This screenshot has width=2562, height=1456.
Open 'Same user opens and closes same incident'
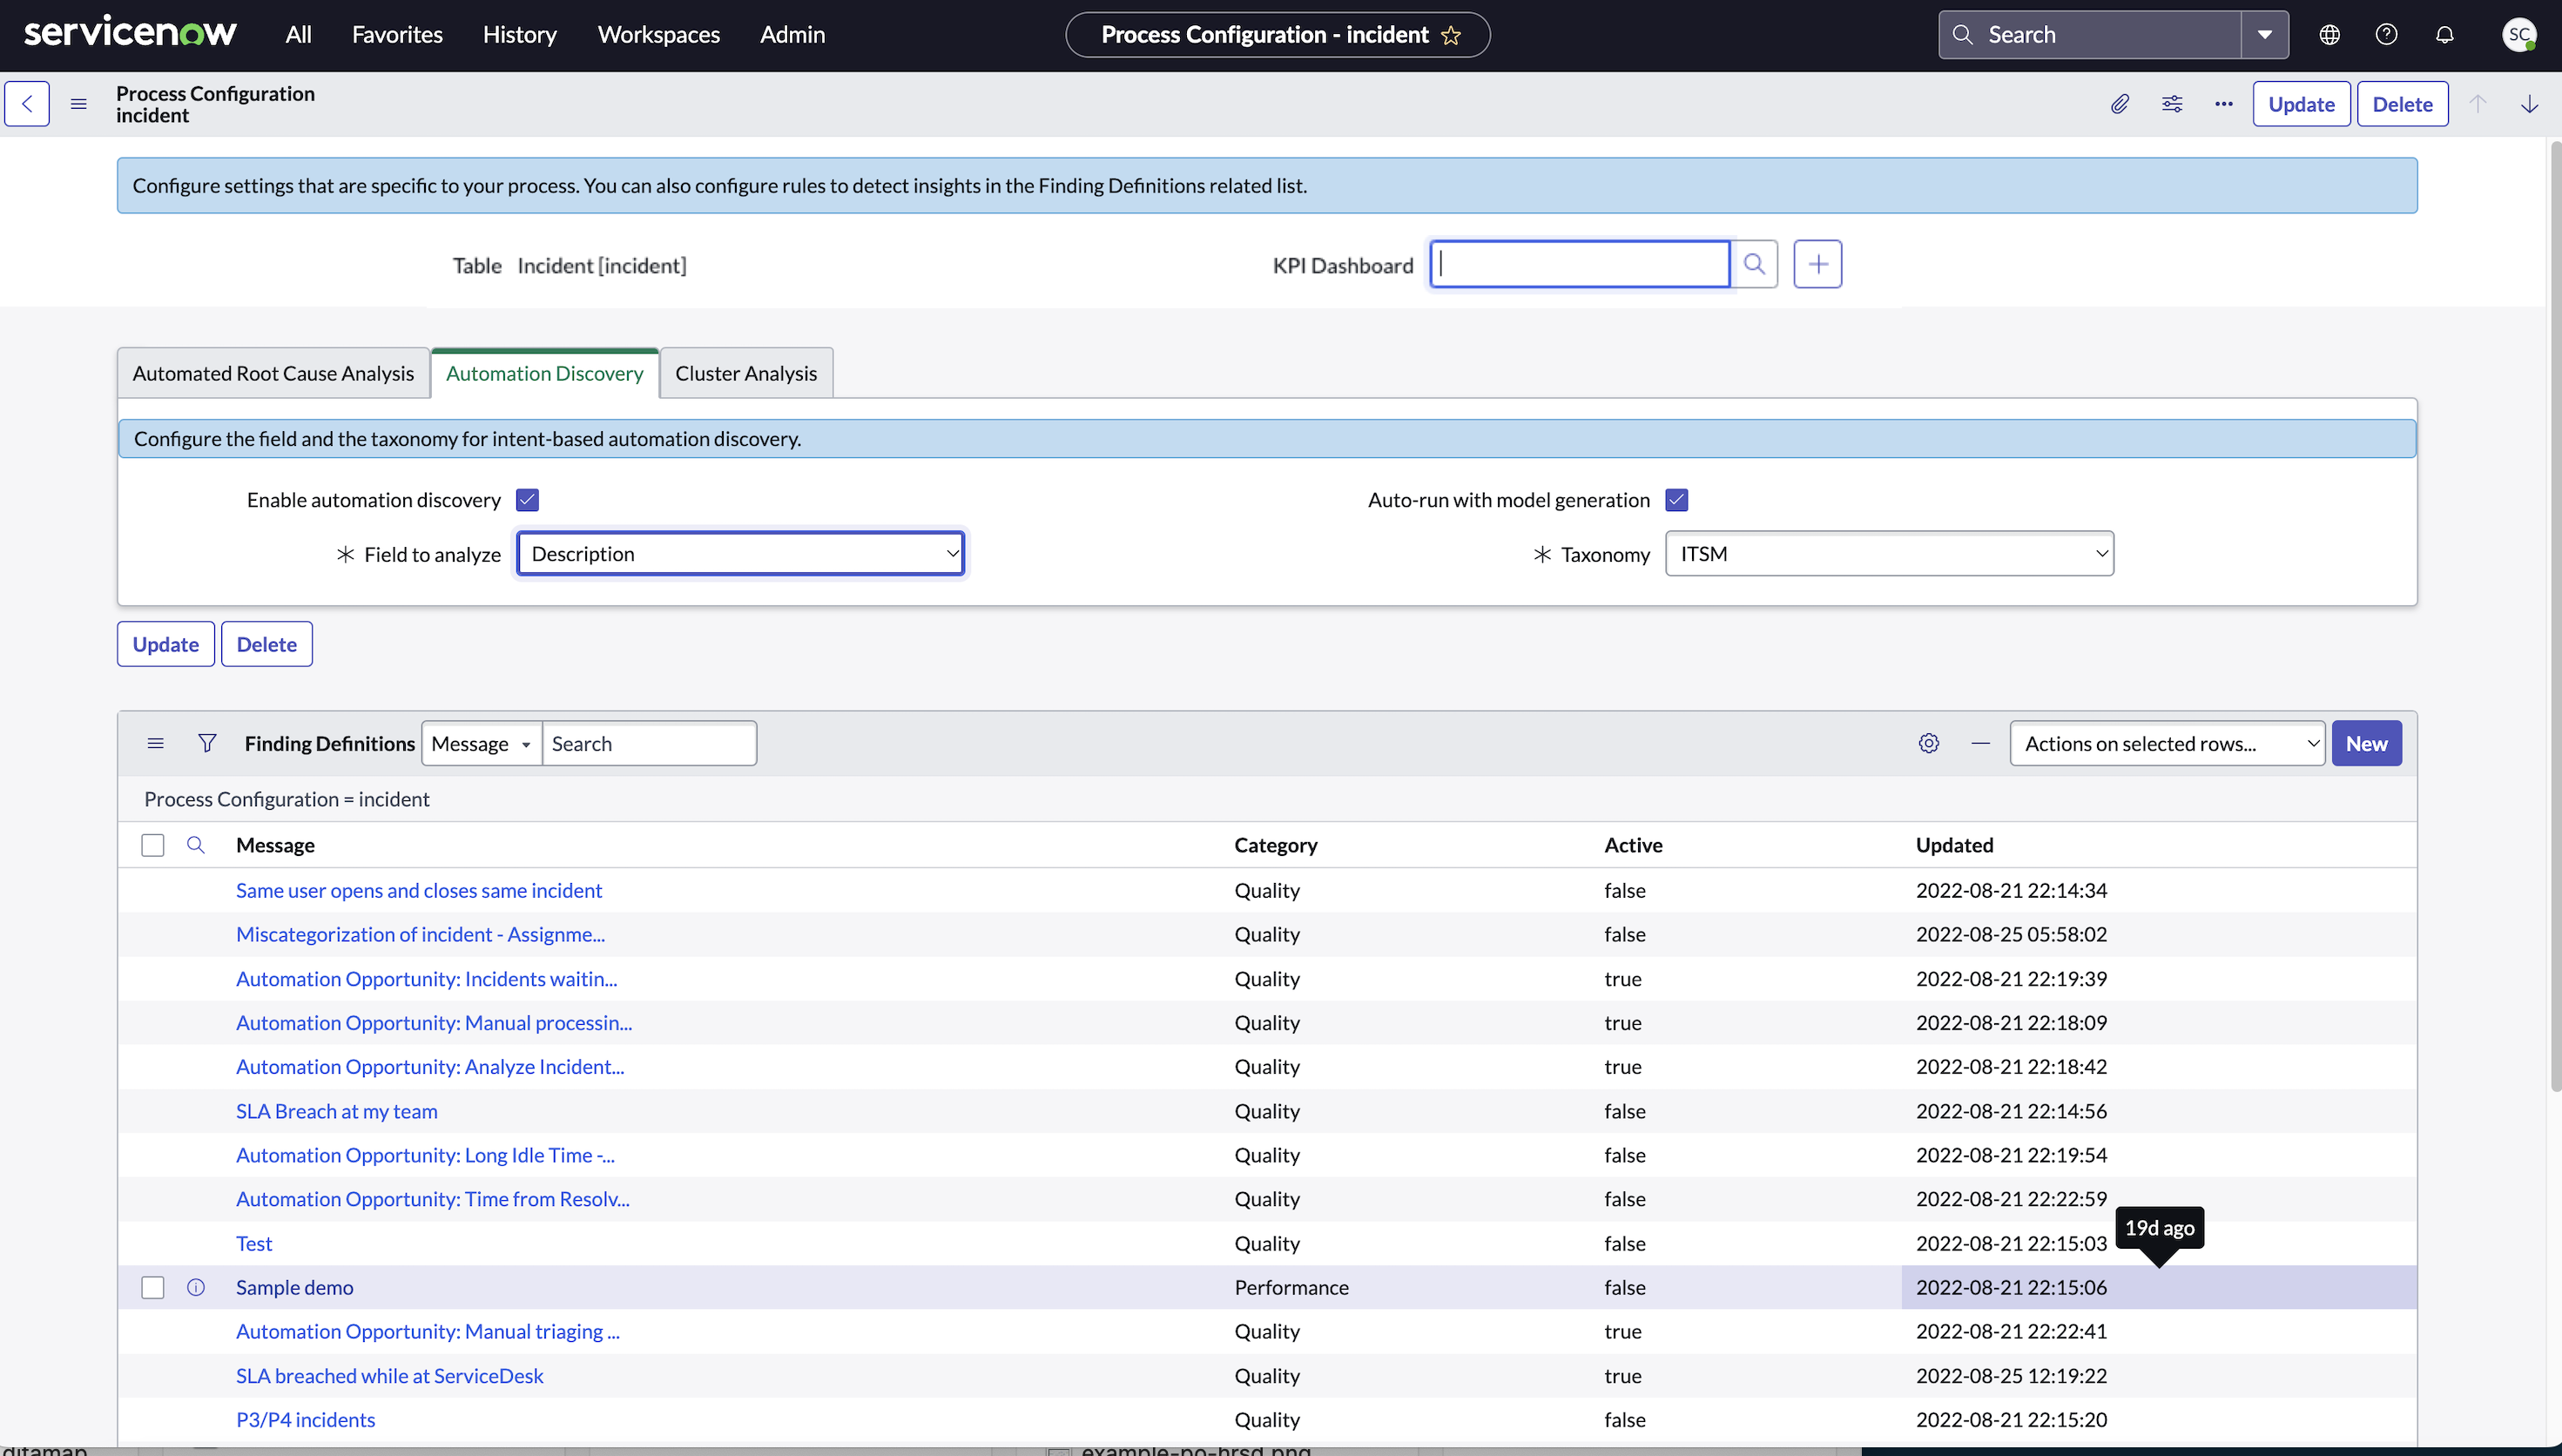[x=419, y=890]
